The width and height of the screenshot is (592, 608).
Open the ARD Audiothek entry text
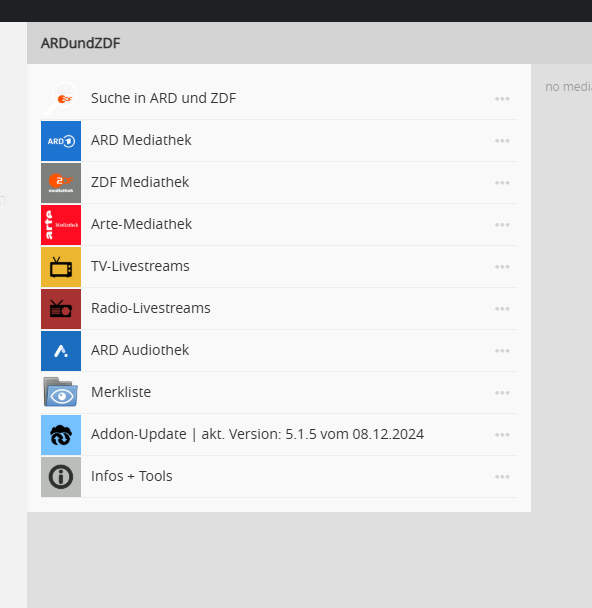click(140, 350)
